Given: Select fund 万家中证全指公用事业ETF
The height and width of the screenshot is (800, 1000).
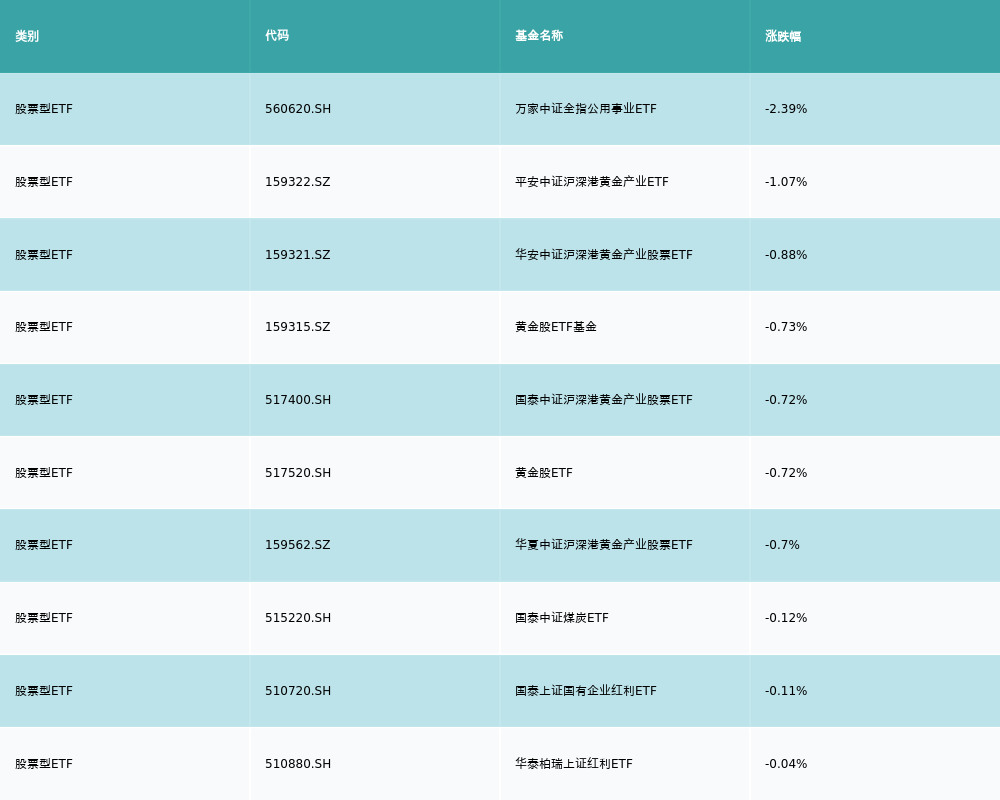Looking at the screenshot, I should pos(585,109).
